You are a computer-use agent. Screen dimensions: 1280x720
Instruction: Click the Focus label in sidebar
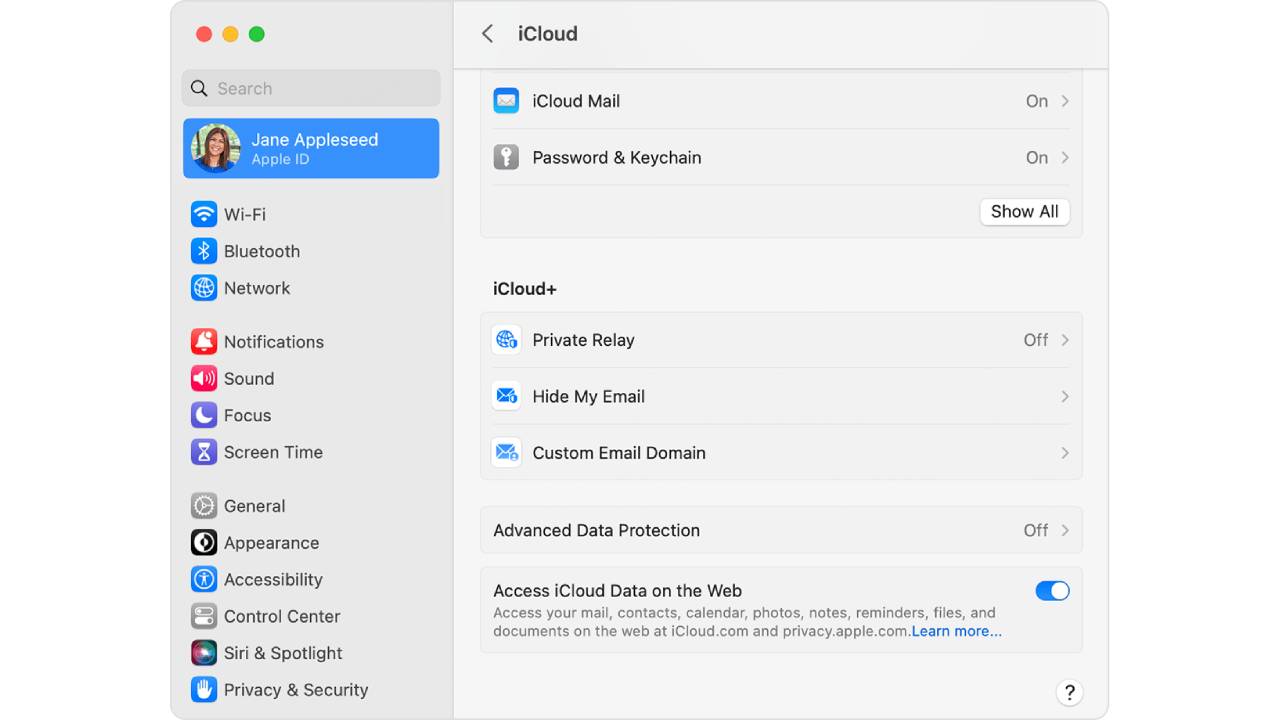(x=247, y=415)
